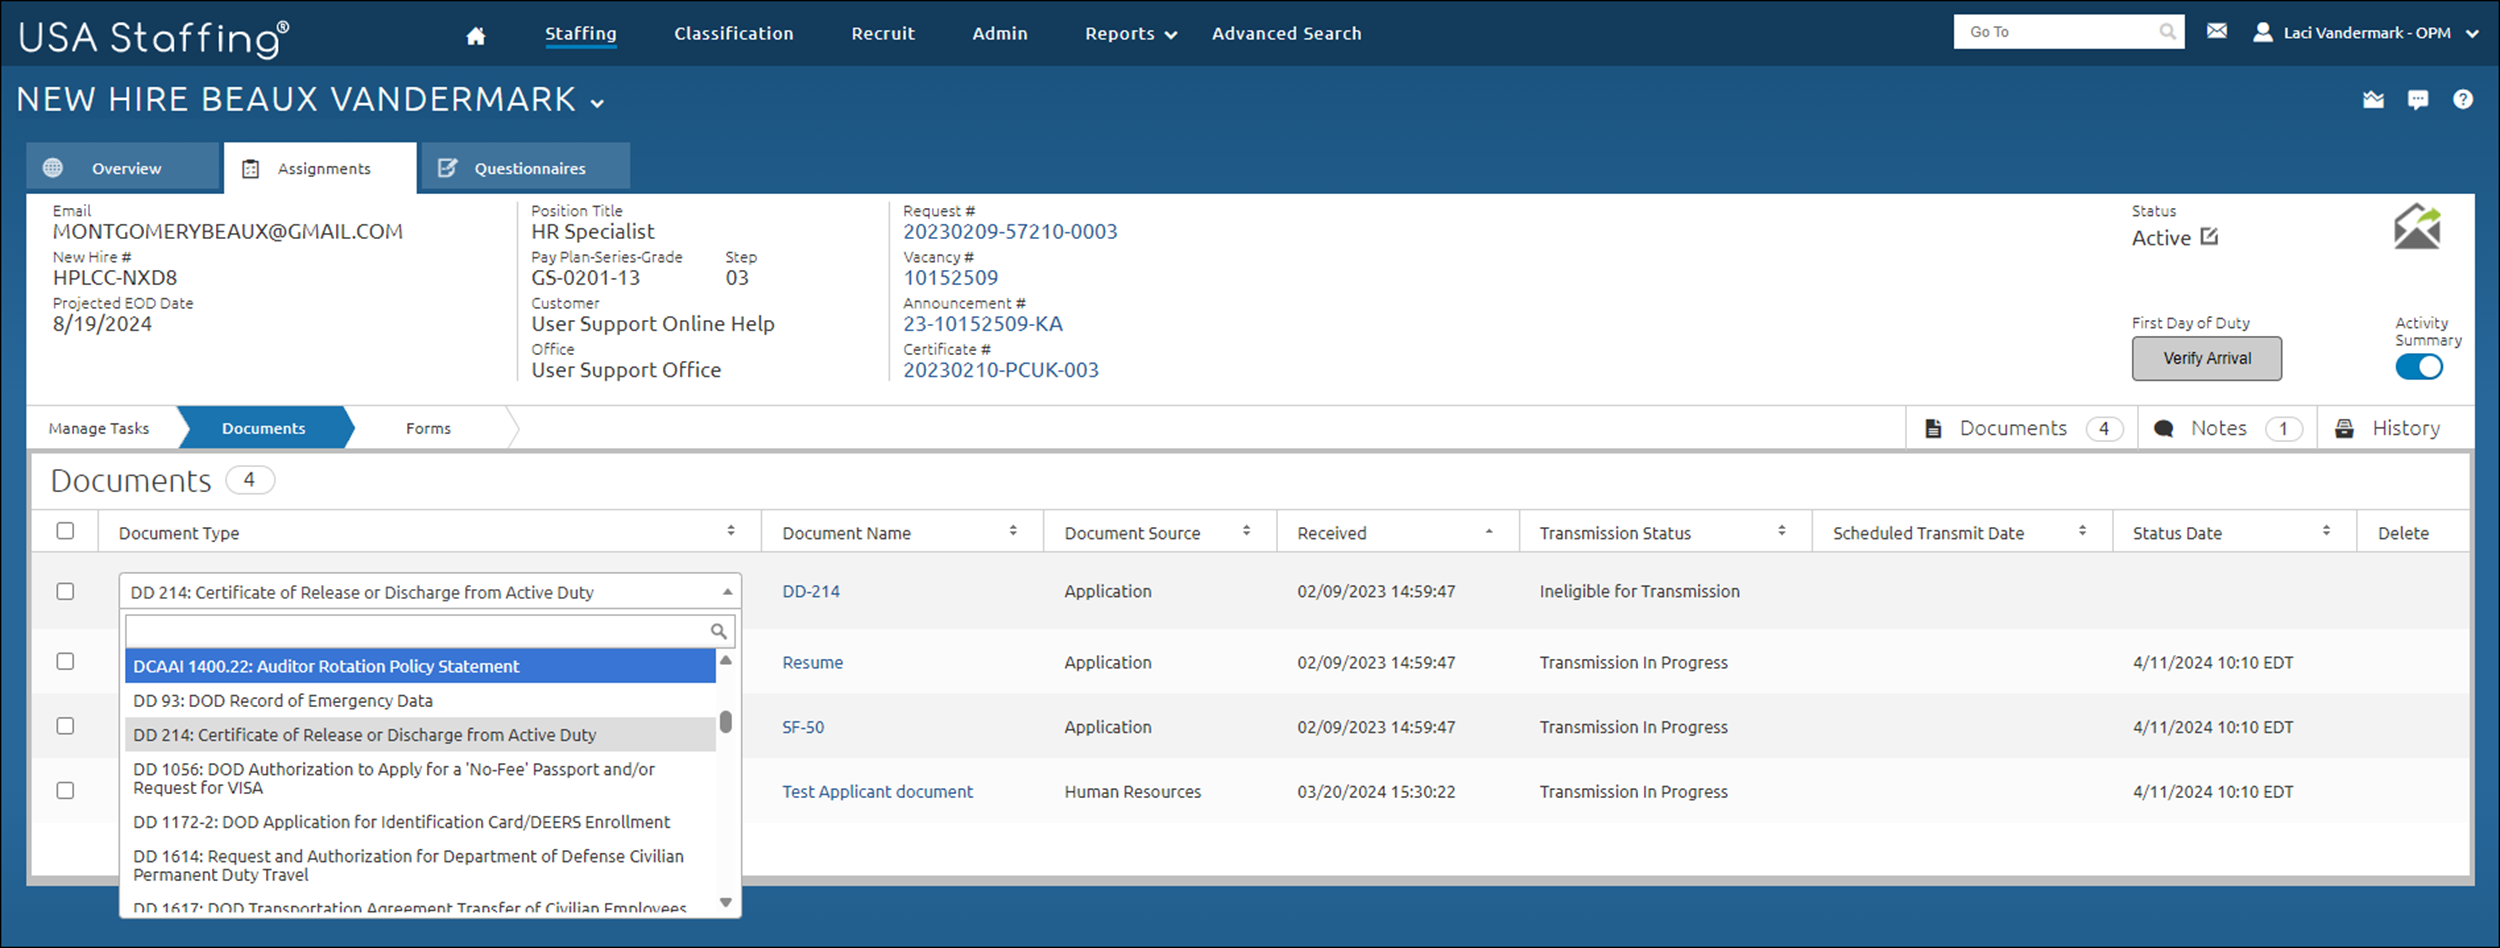Image resolution: width=2500 pixels, height=948 pixels.
Task: Click the Overview globe icon
Action: [x=53, y=167]
